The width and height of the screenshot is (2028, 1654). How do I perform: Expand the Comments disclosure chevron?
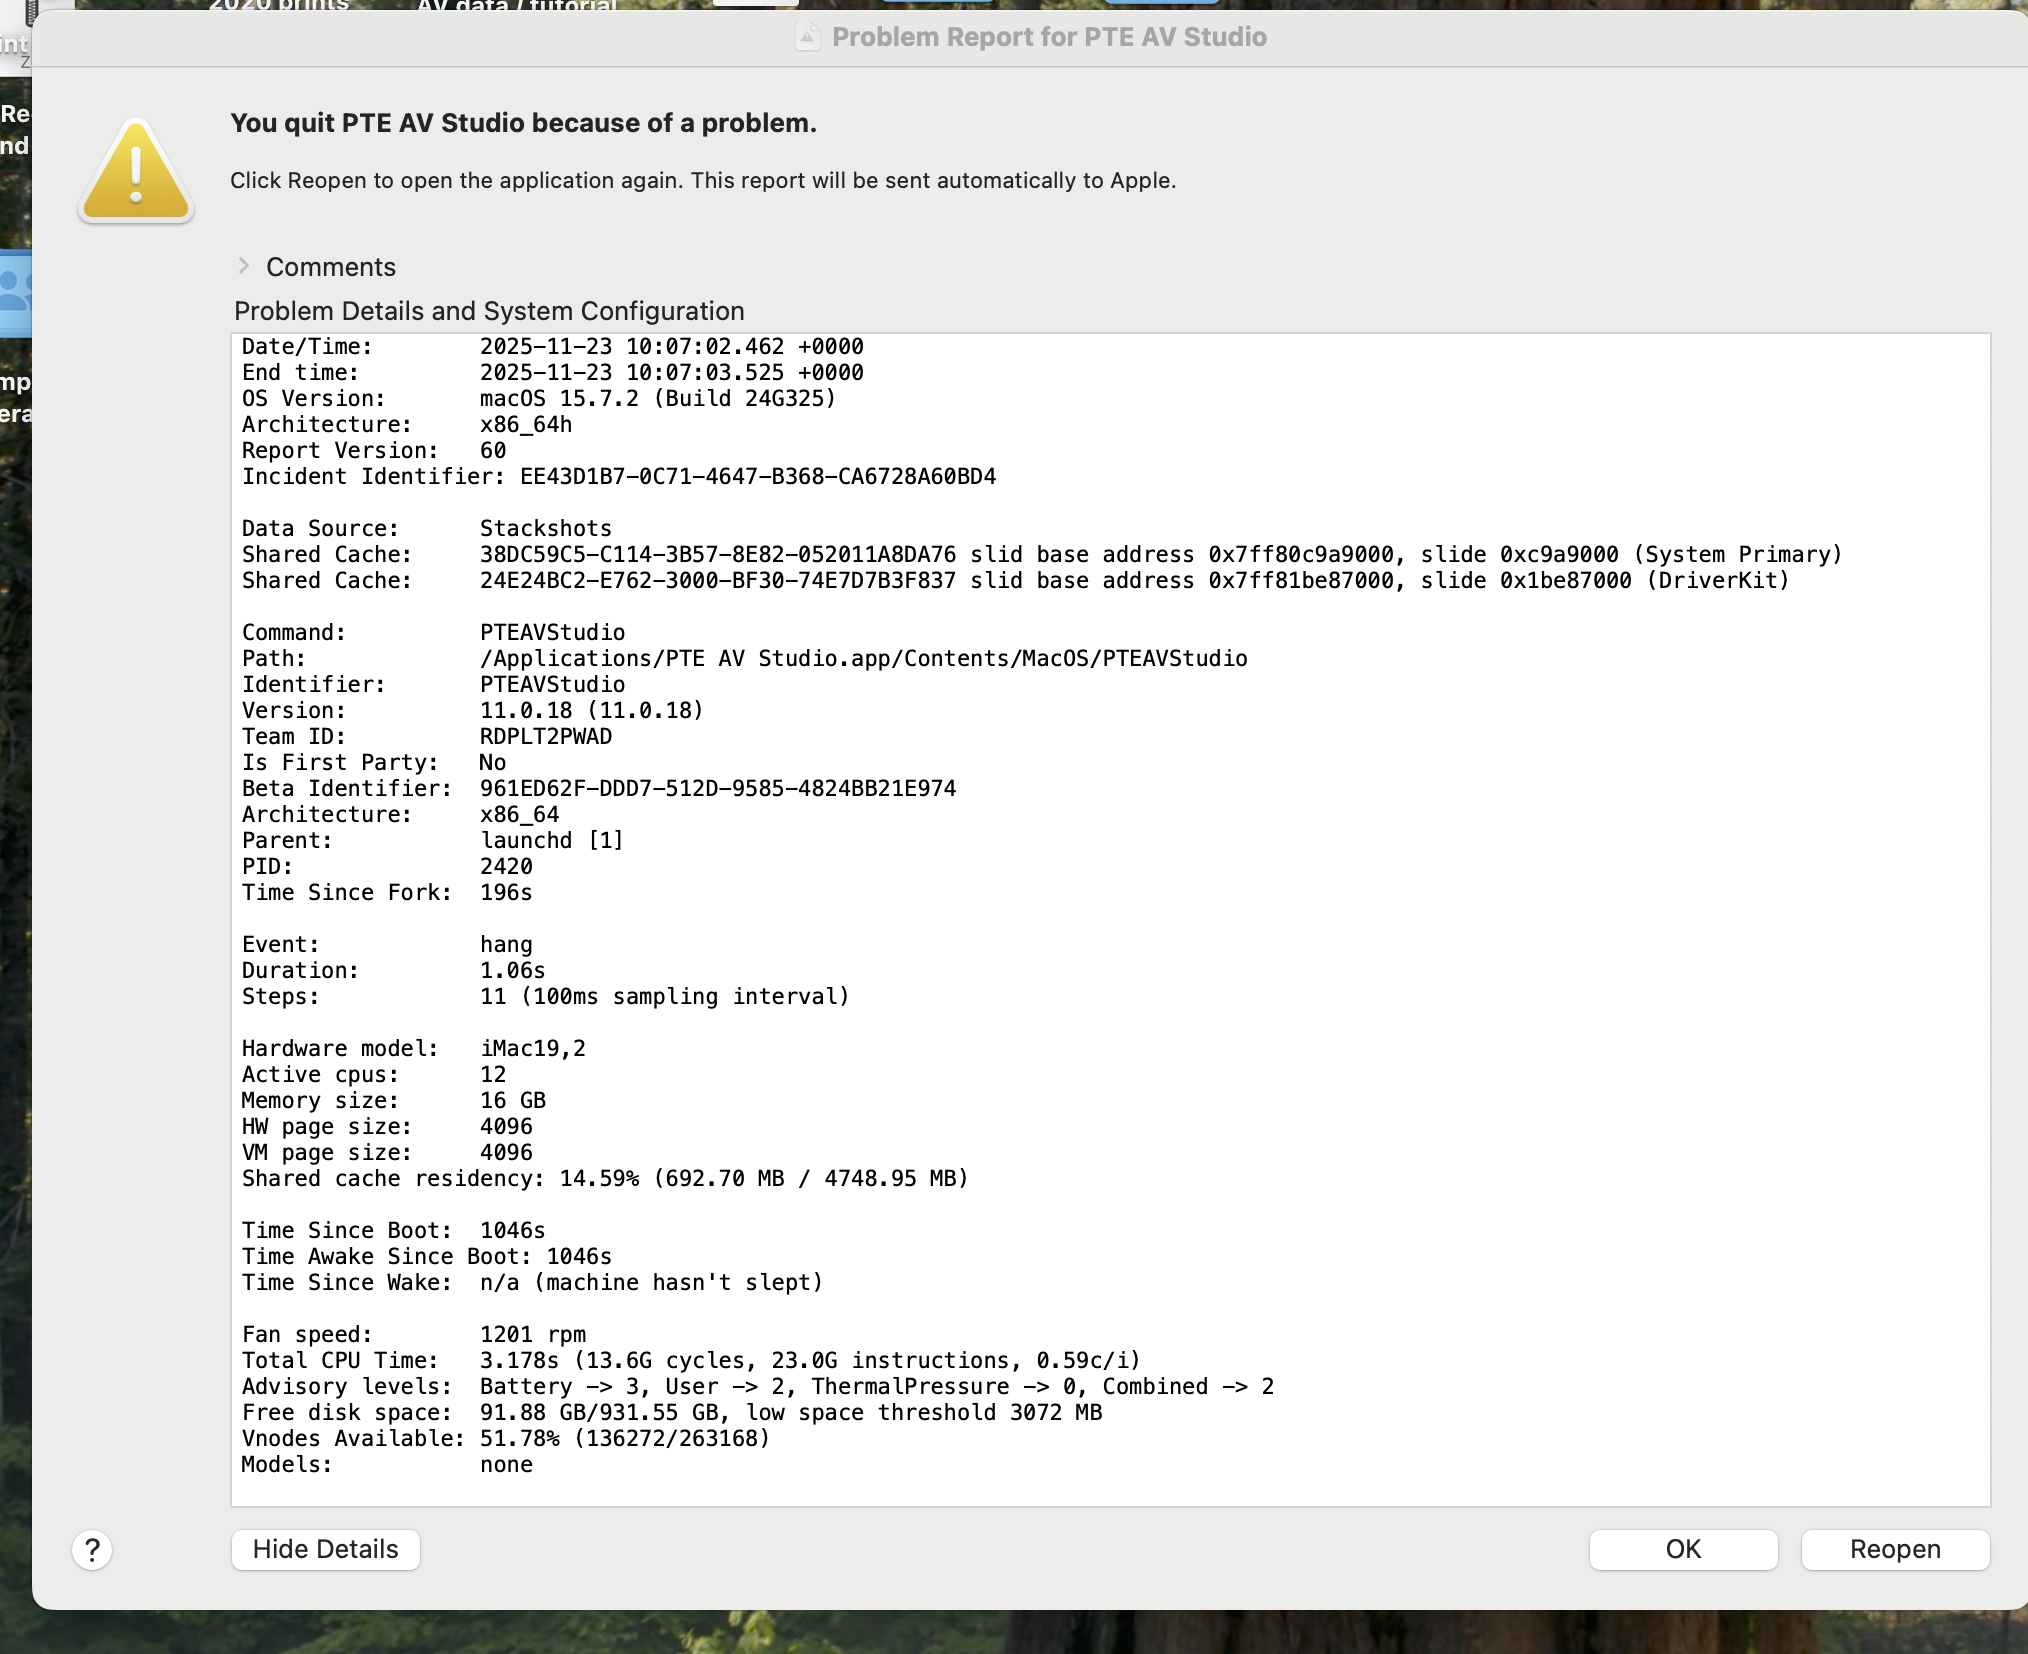pos(243,266)
